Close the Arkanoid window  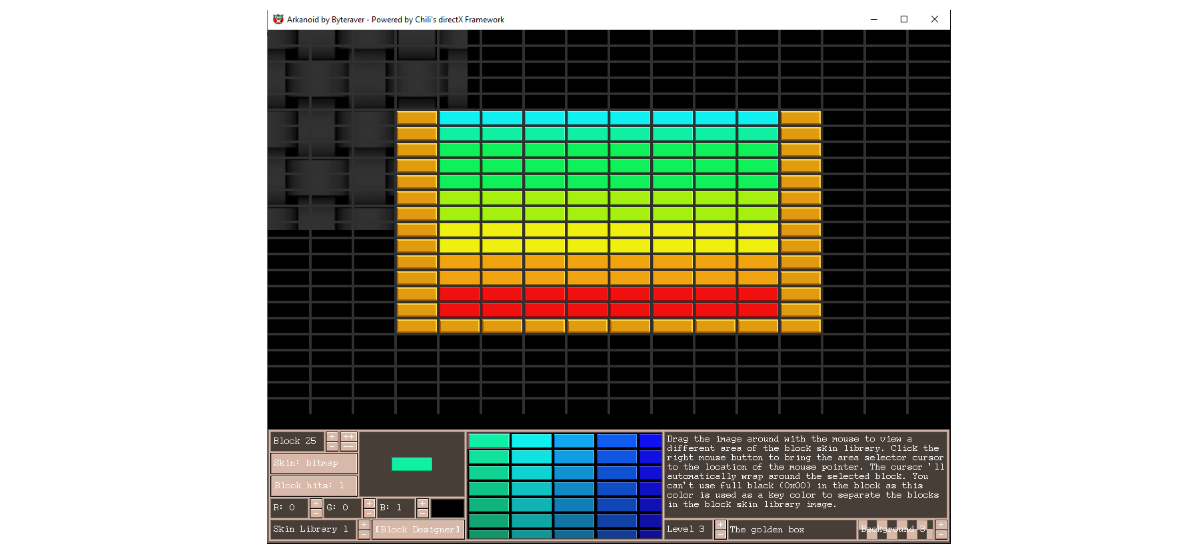pos(935,19)
